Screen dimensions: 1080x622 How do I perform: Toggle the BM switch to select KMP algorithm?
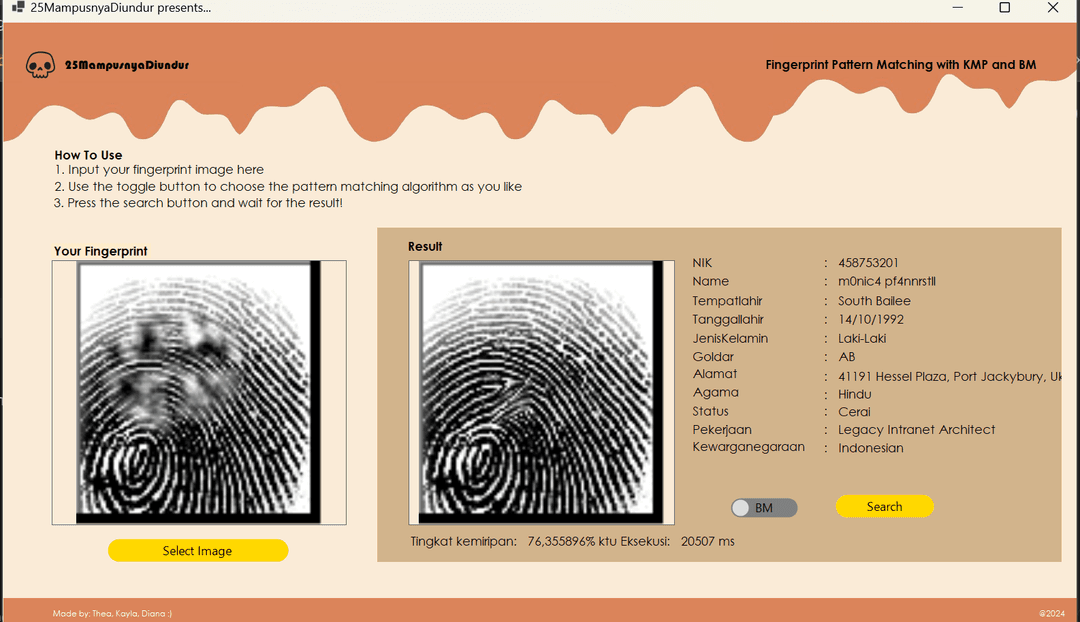coord(764,507)
